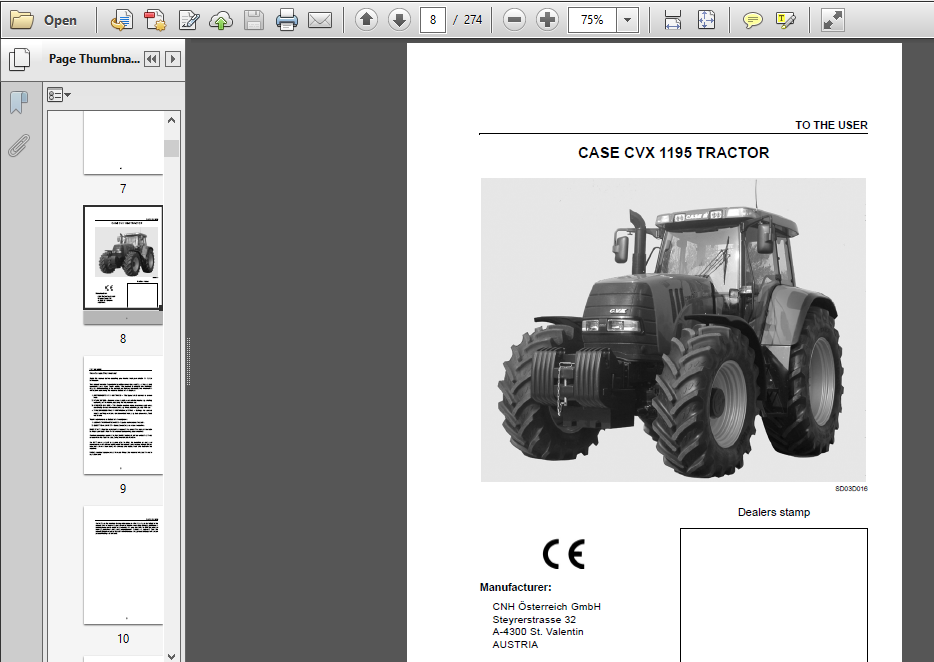This screenshot has height=662, width=934.
Task: Click the '/ 274' total pages text
Action: point(468,20)
